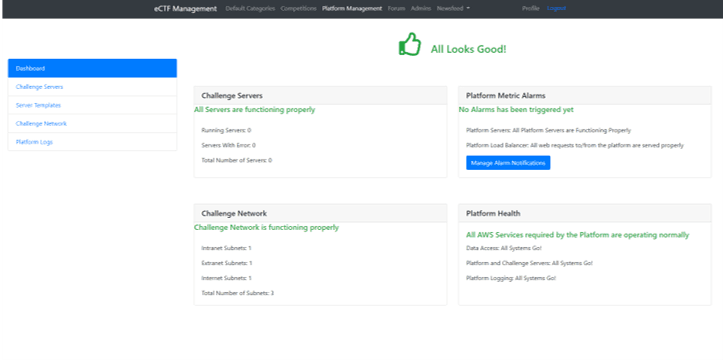This screenshot has height=360, width=723.
Task: Go to Competitions in the navbar
Action: click(298, 8)
